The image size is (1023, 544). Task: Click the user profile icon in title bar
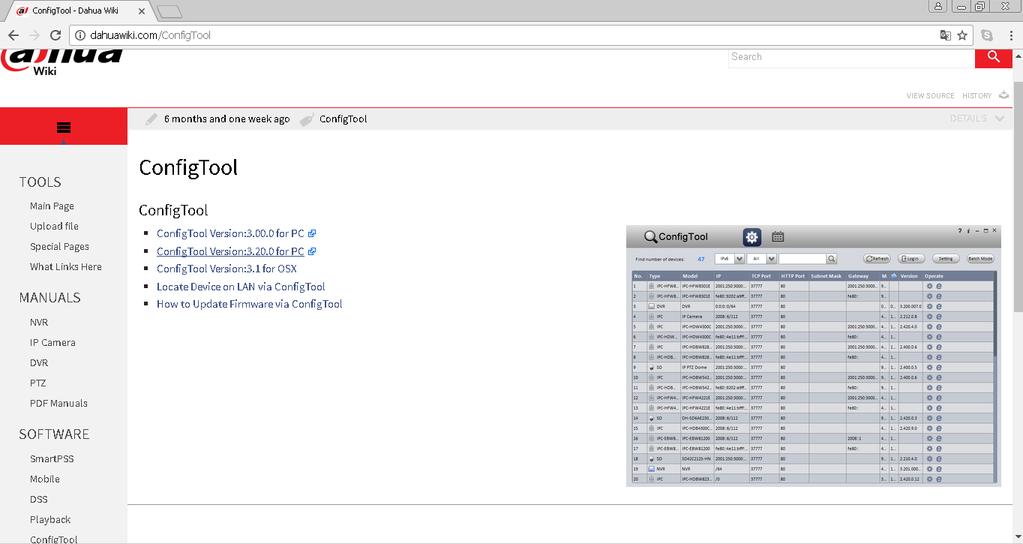(938, 6)
